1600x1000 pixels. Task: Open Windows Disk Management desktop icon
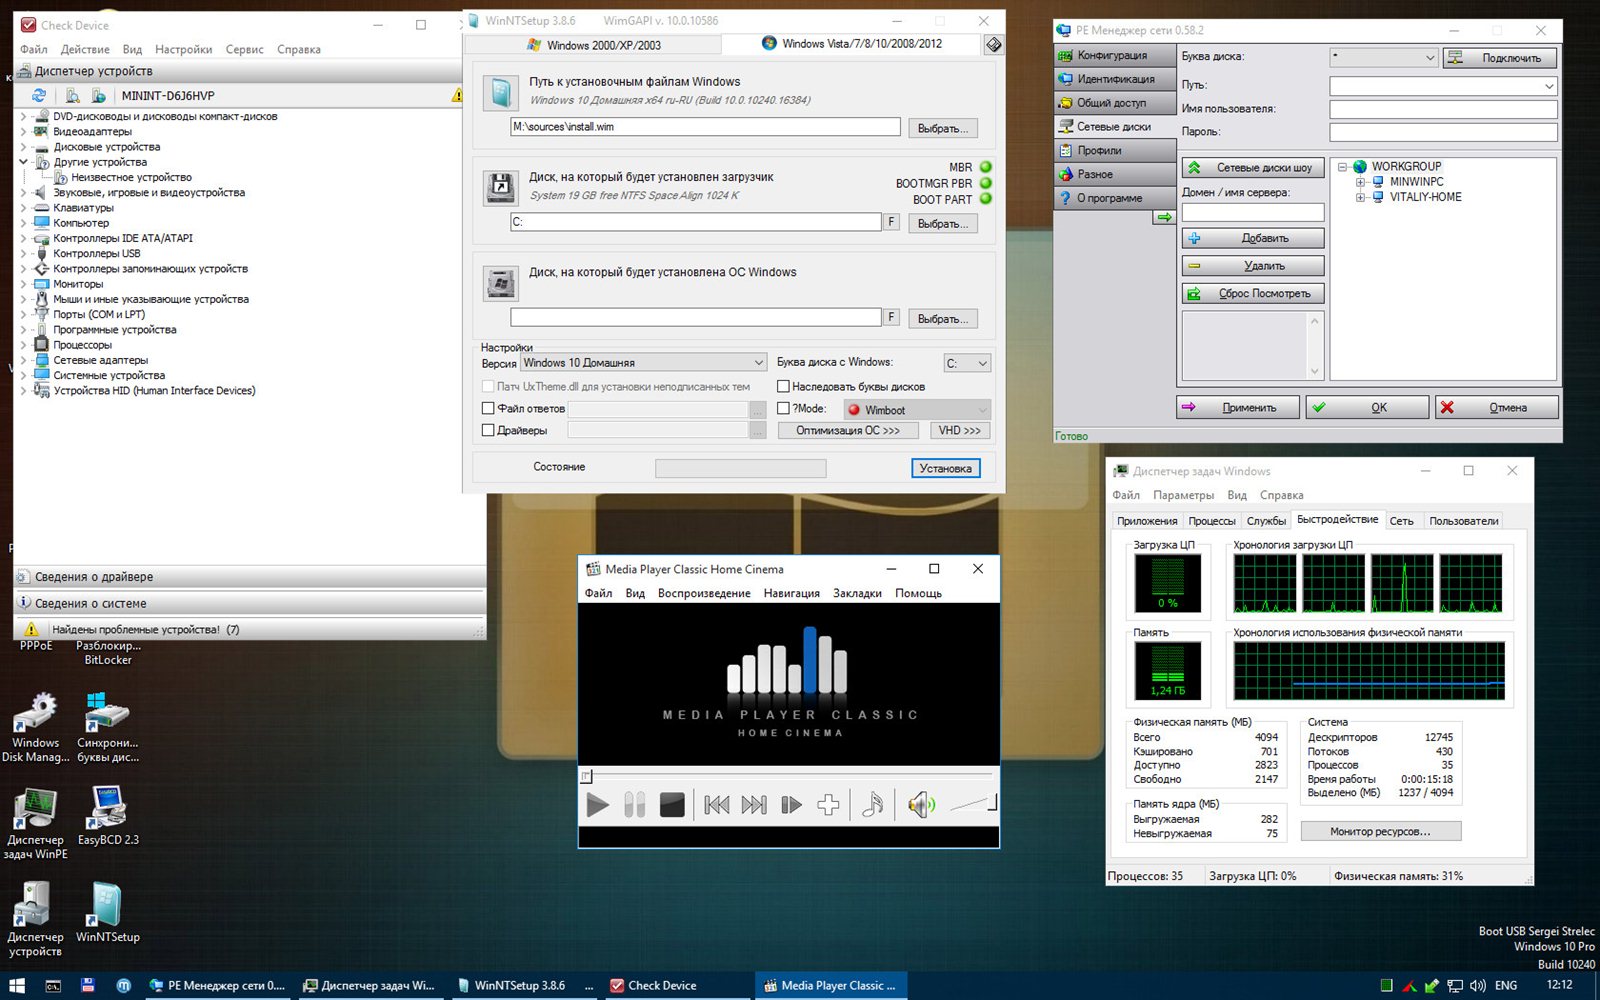coord(36,728)
